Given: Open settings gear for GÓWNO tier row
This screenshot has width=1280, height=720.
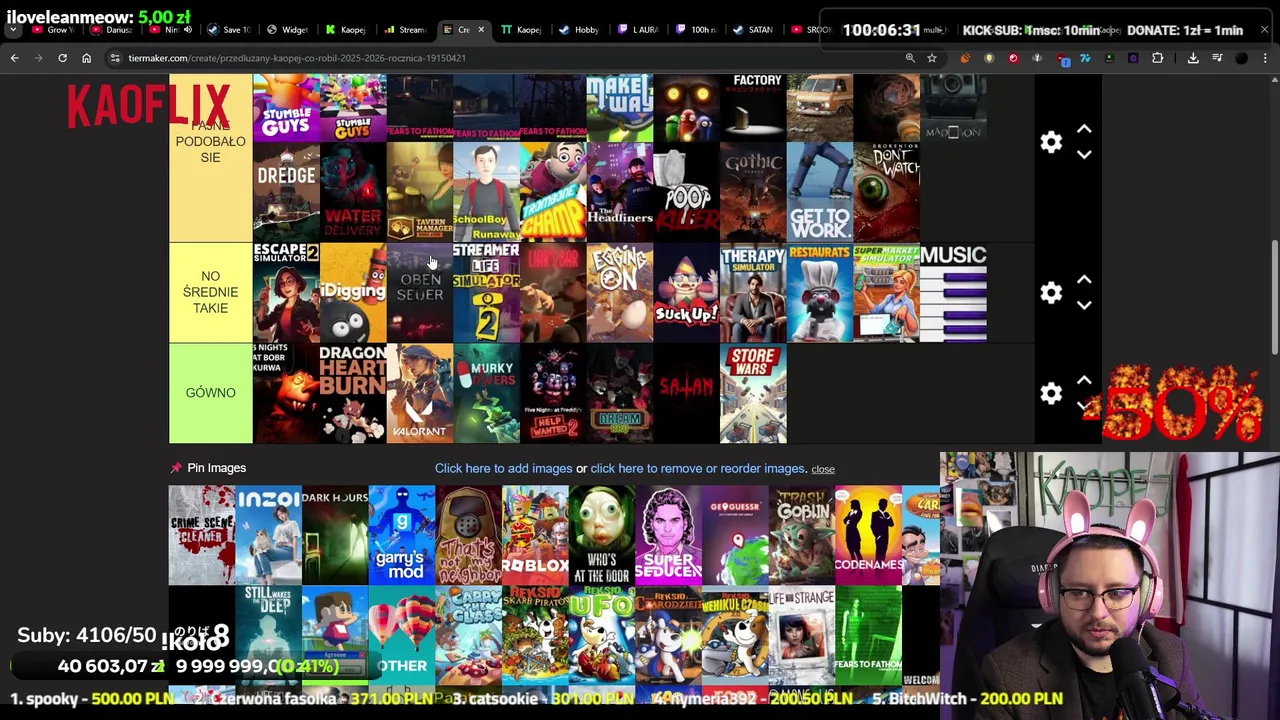Looking at the screenshot, I should click(1050, 394).
